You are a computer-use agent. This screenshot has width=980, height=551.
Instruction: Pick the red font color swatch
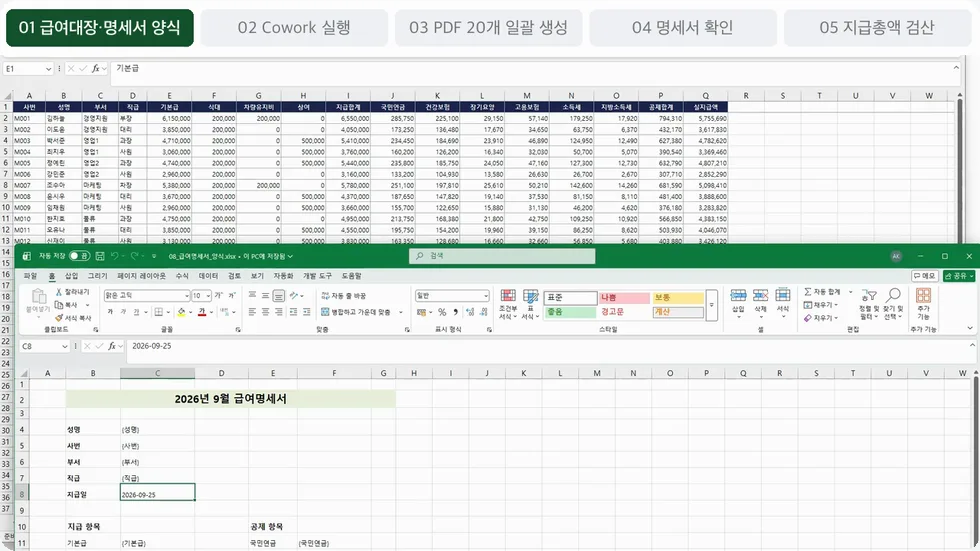[x=202, y=312]
